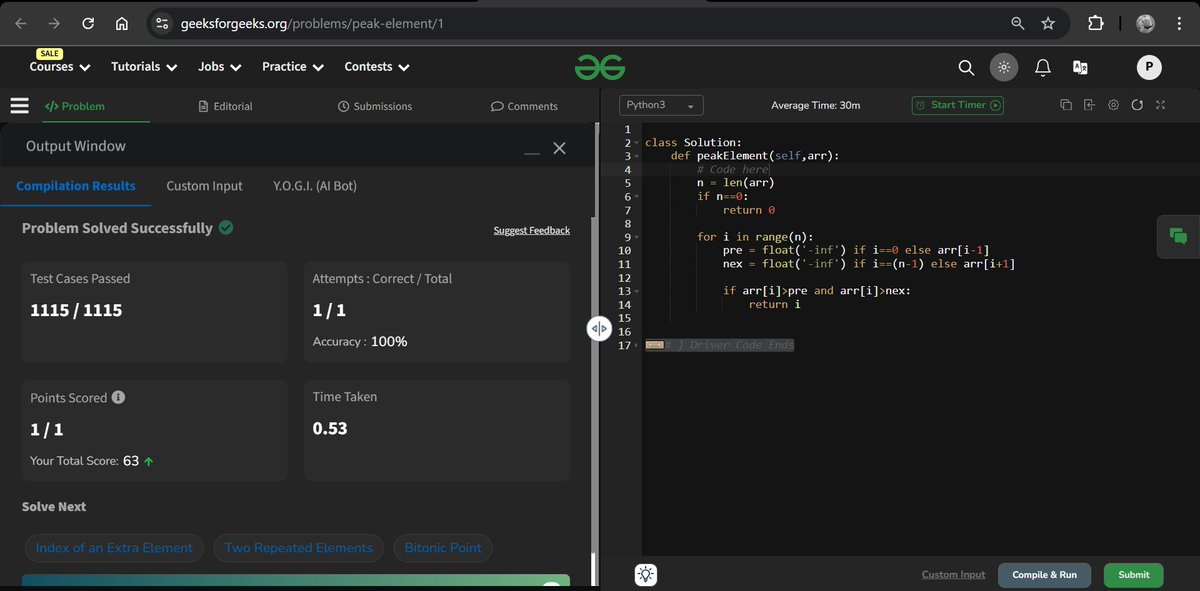Click the hint lightbulb icon
The height and width of the screenshot is (591, 1200).
[x=647, y=575]
